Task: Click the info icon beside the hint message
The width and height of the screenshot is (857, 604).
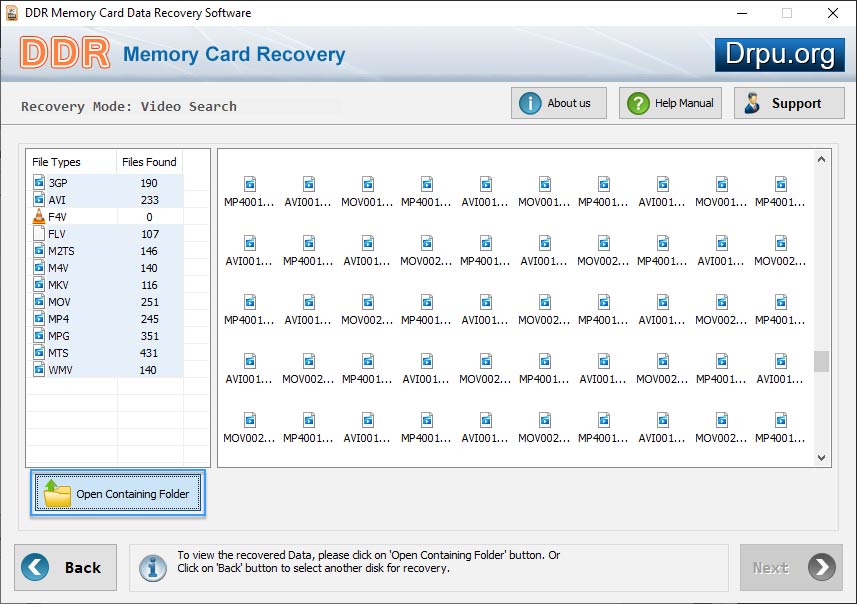Action: click(152, 568)
